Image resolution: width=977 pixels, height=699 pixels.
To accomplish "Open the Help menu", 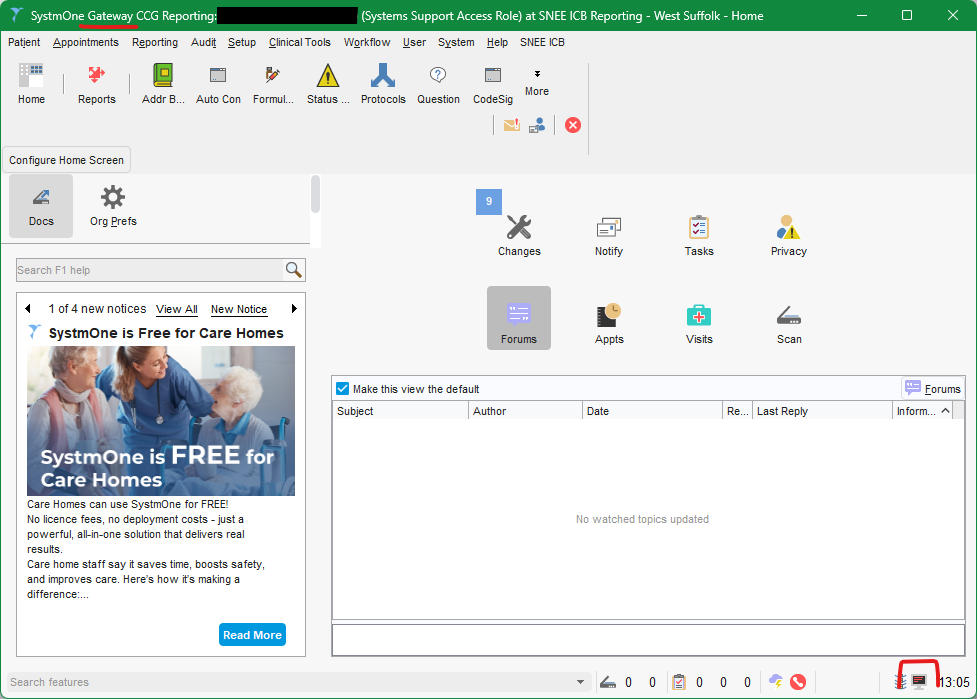I will click(497, 42).
